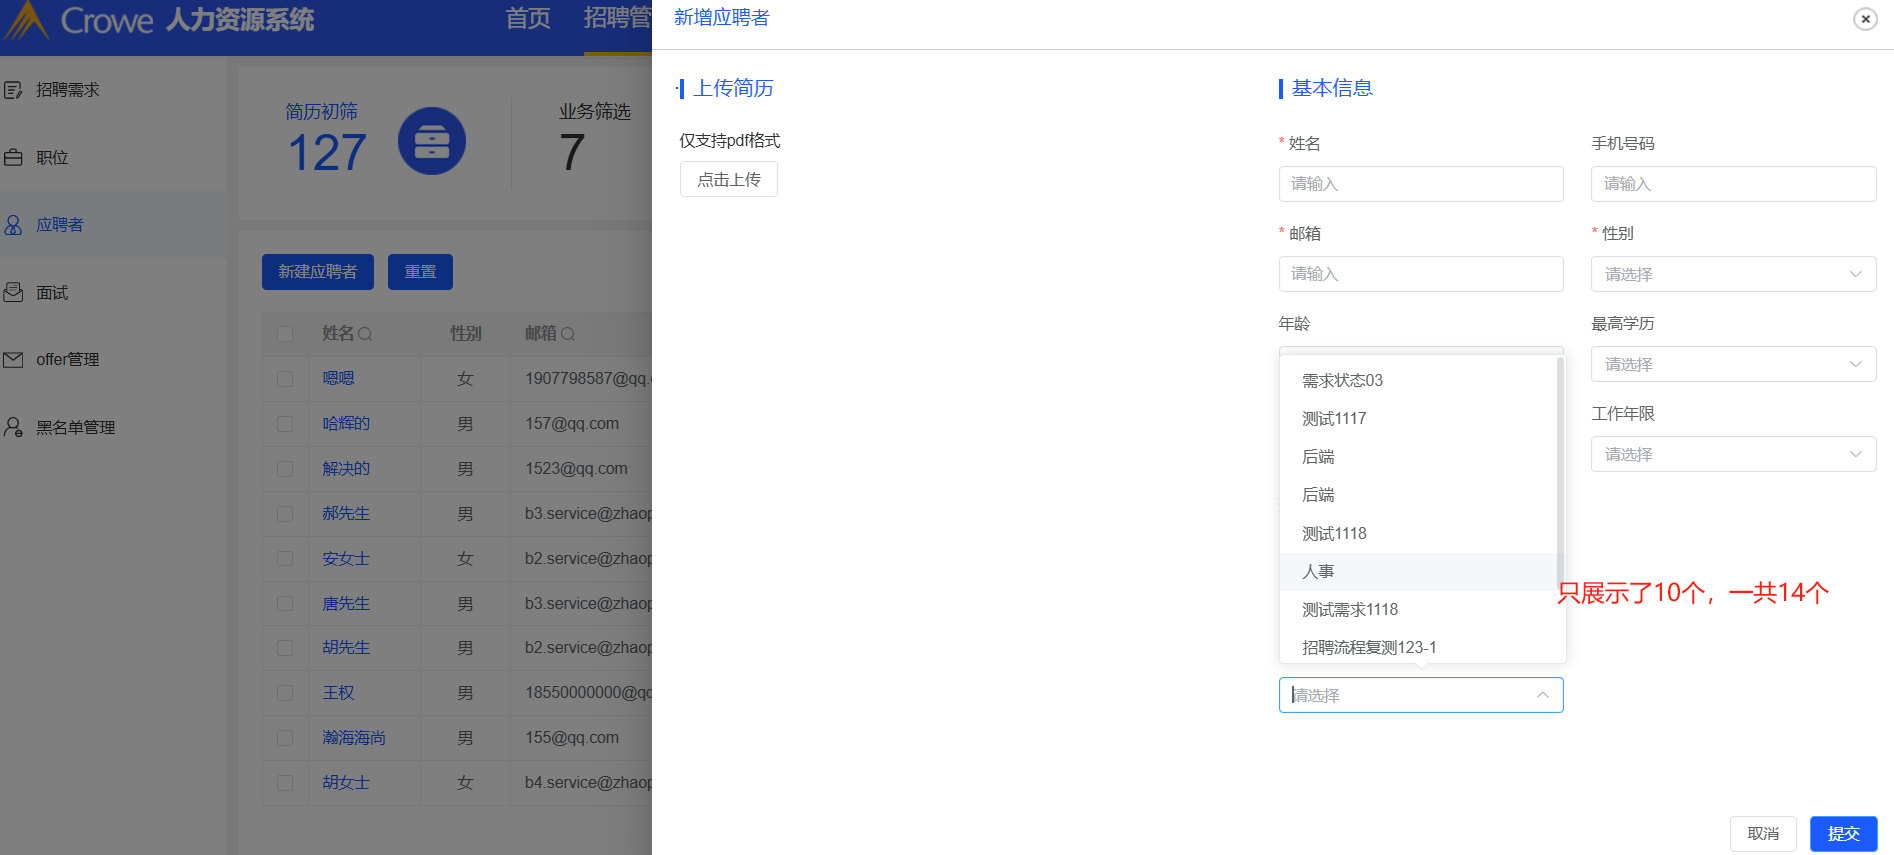This screenshot has height=855, width=1894.
Task: Click the 简历初筛 count 127
Action: tap(327, 153)
